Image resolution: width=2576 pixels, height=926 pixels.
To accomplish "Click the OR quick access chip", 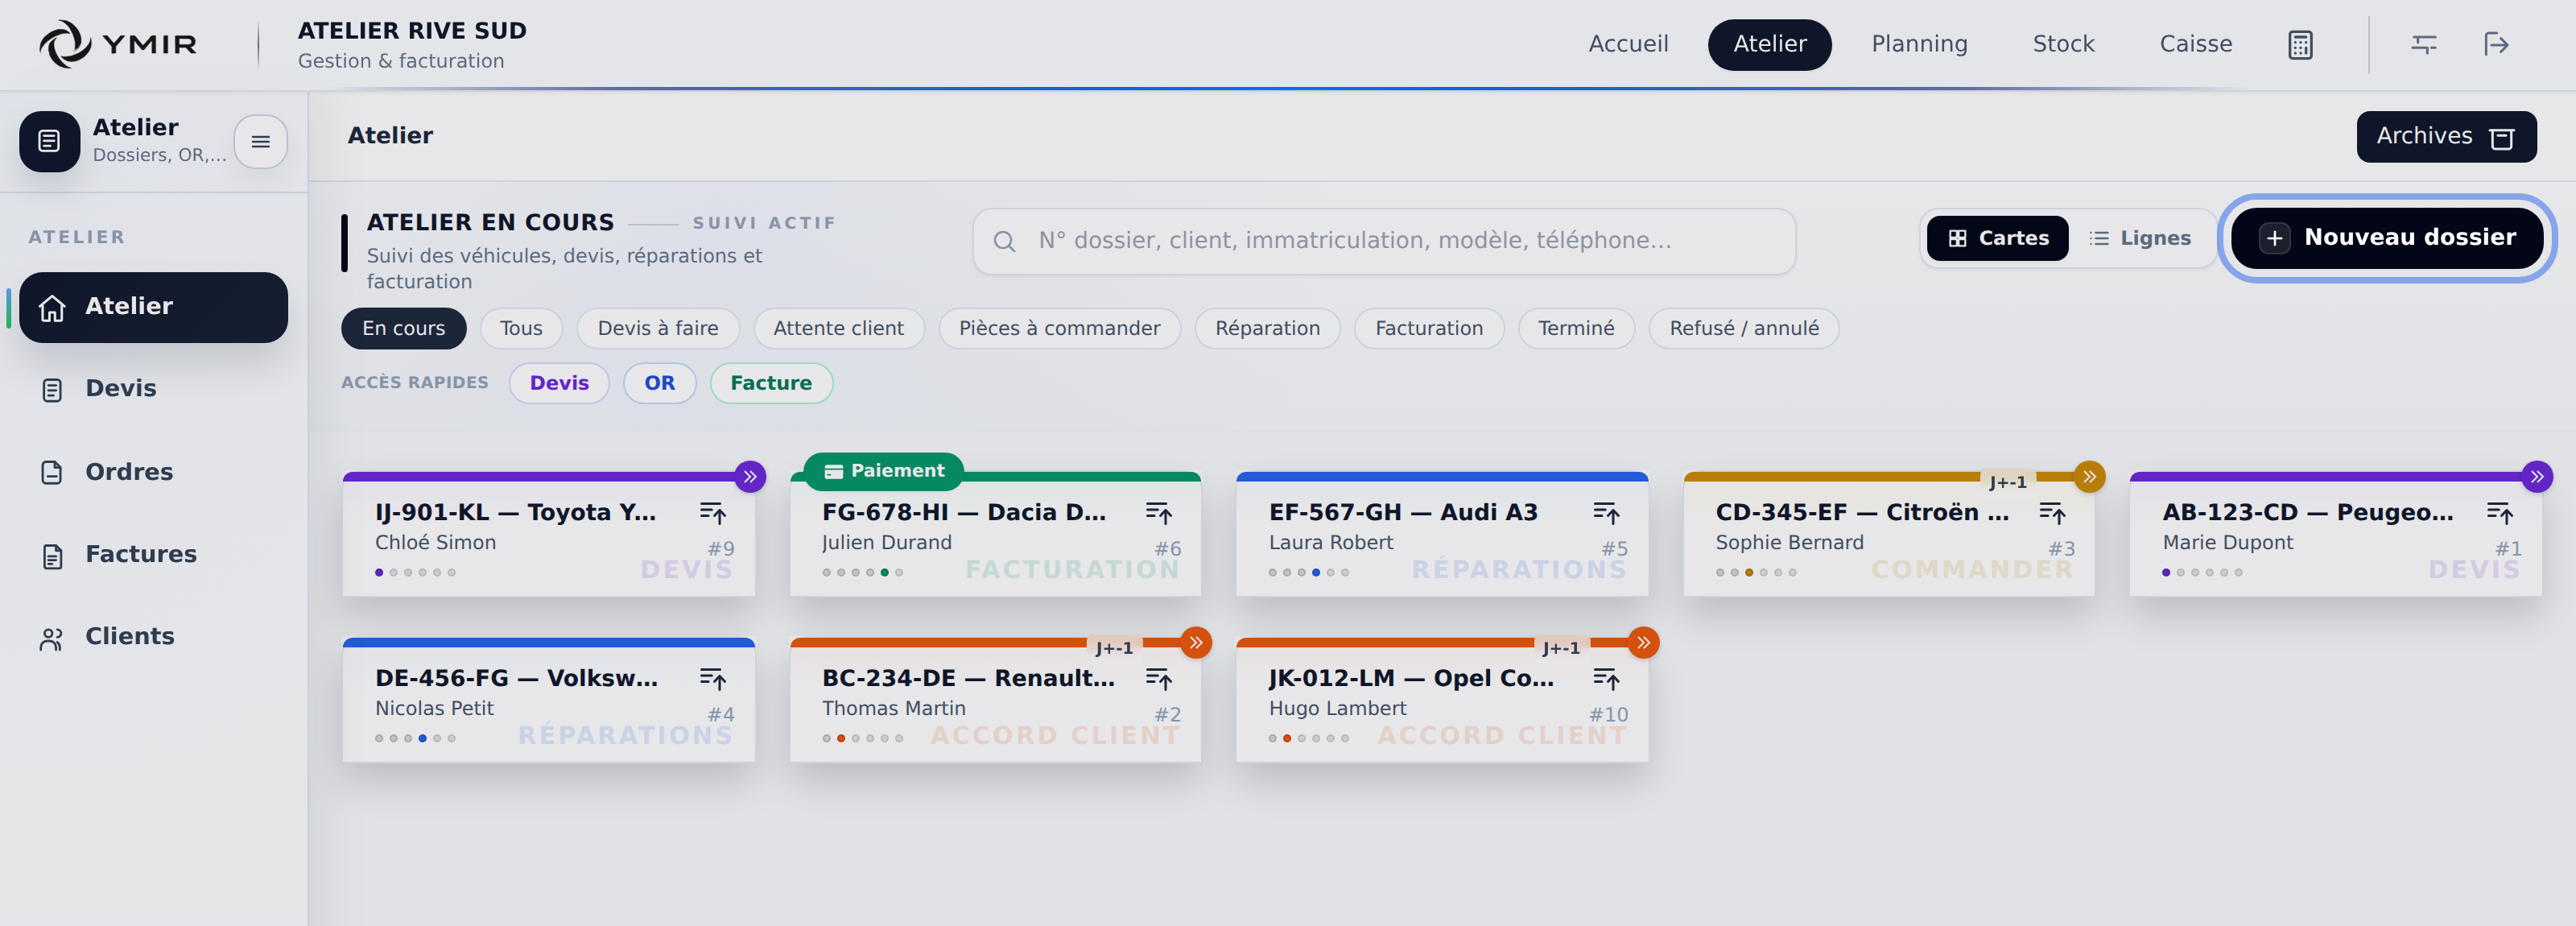I will click(659, 383).
